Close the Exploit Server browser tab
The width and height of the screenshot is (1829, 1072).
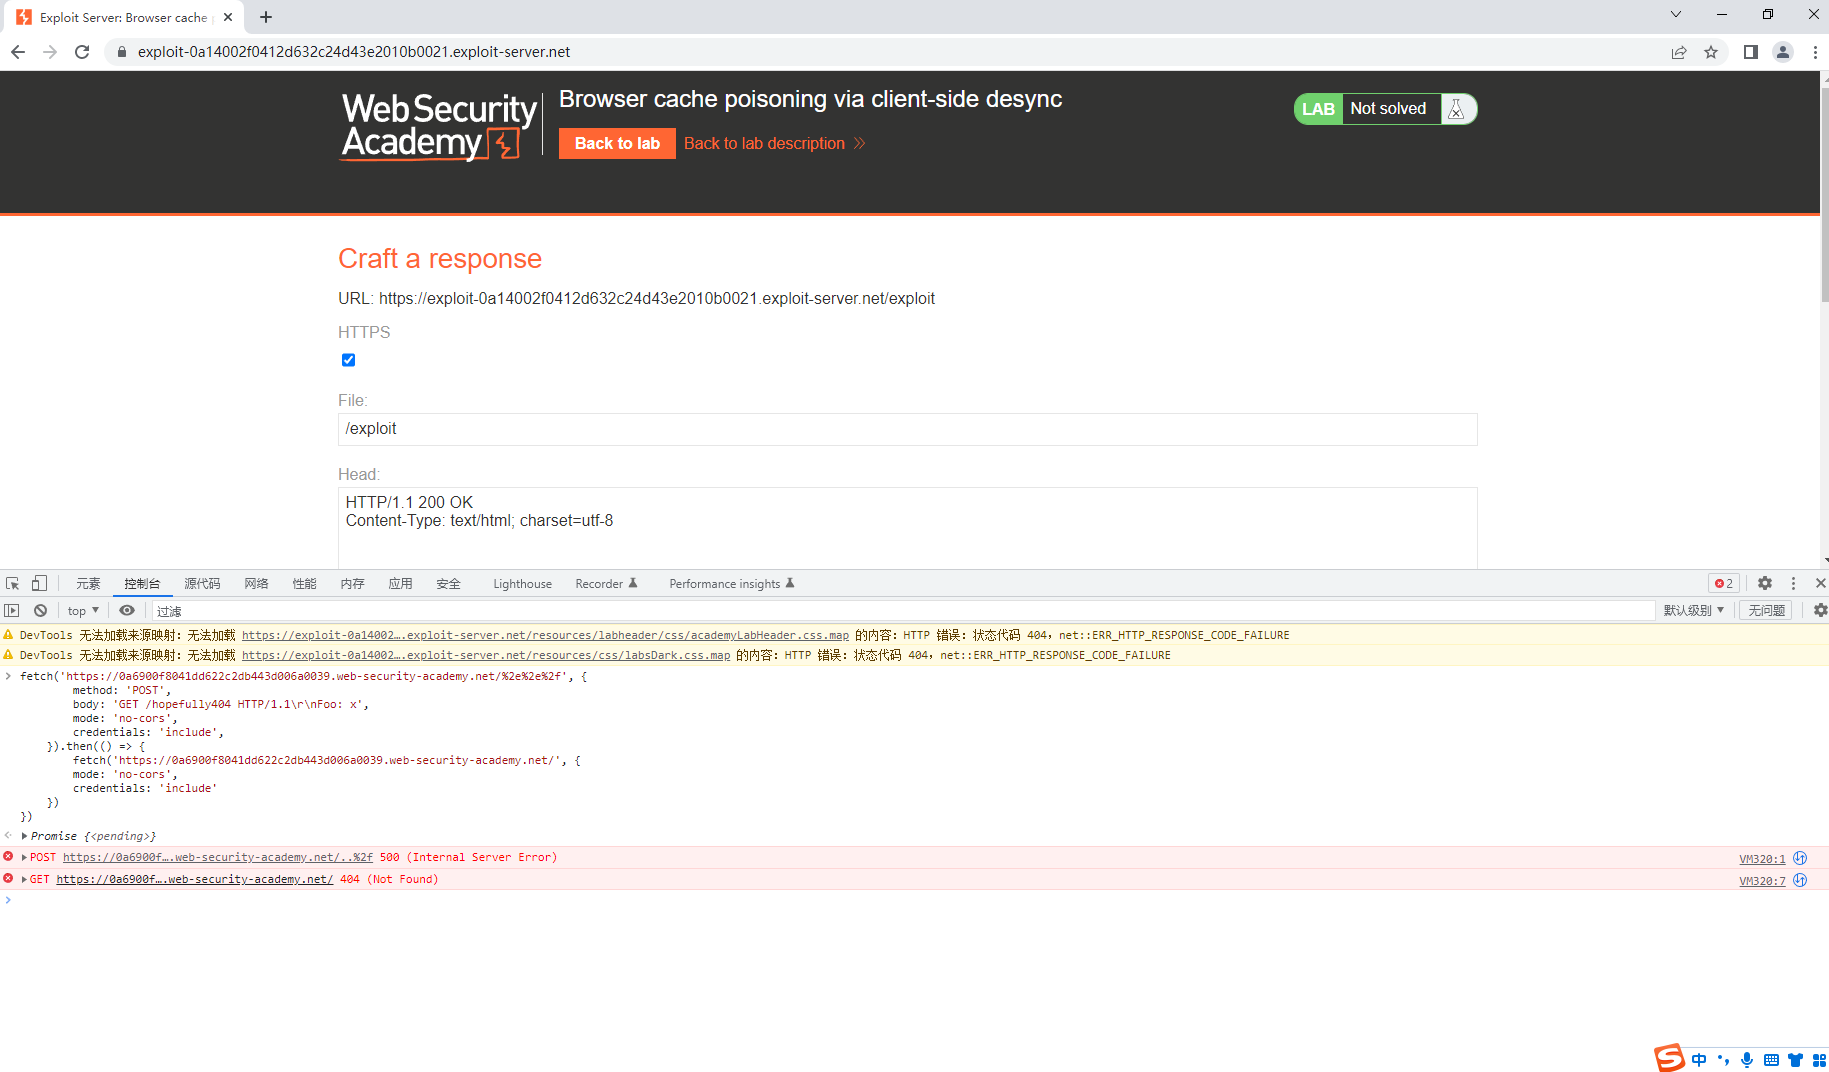click(x=228, y=17)
